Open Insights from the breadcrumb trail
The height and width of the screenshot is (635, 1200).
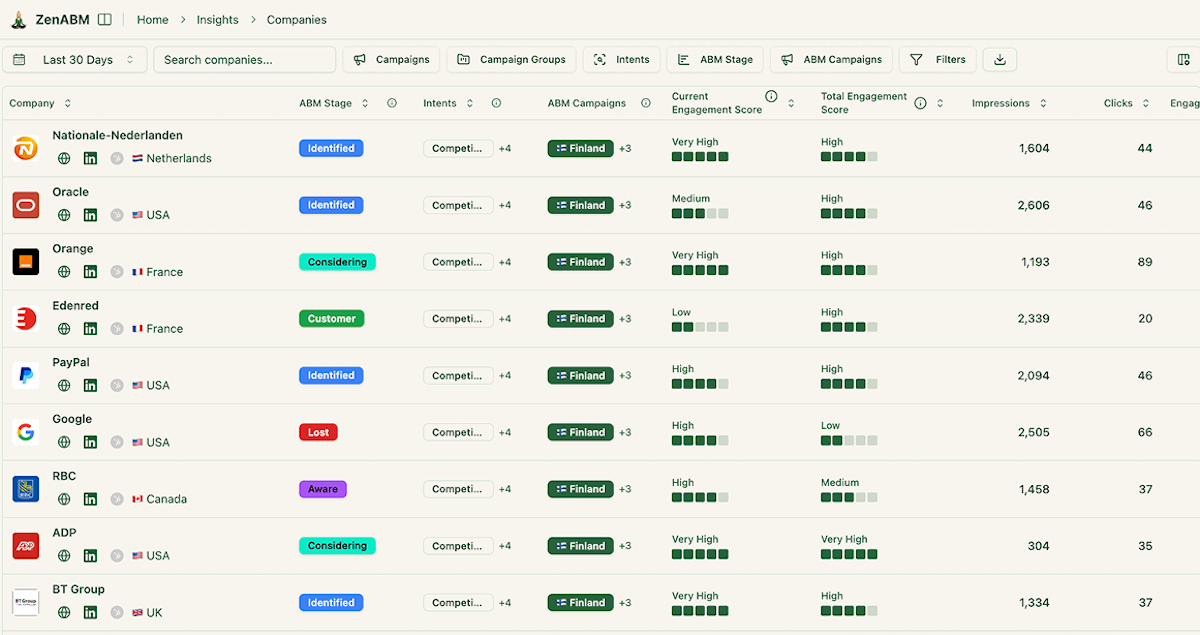(217, 19)
